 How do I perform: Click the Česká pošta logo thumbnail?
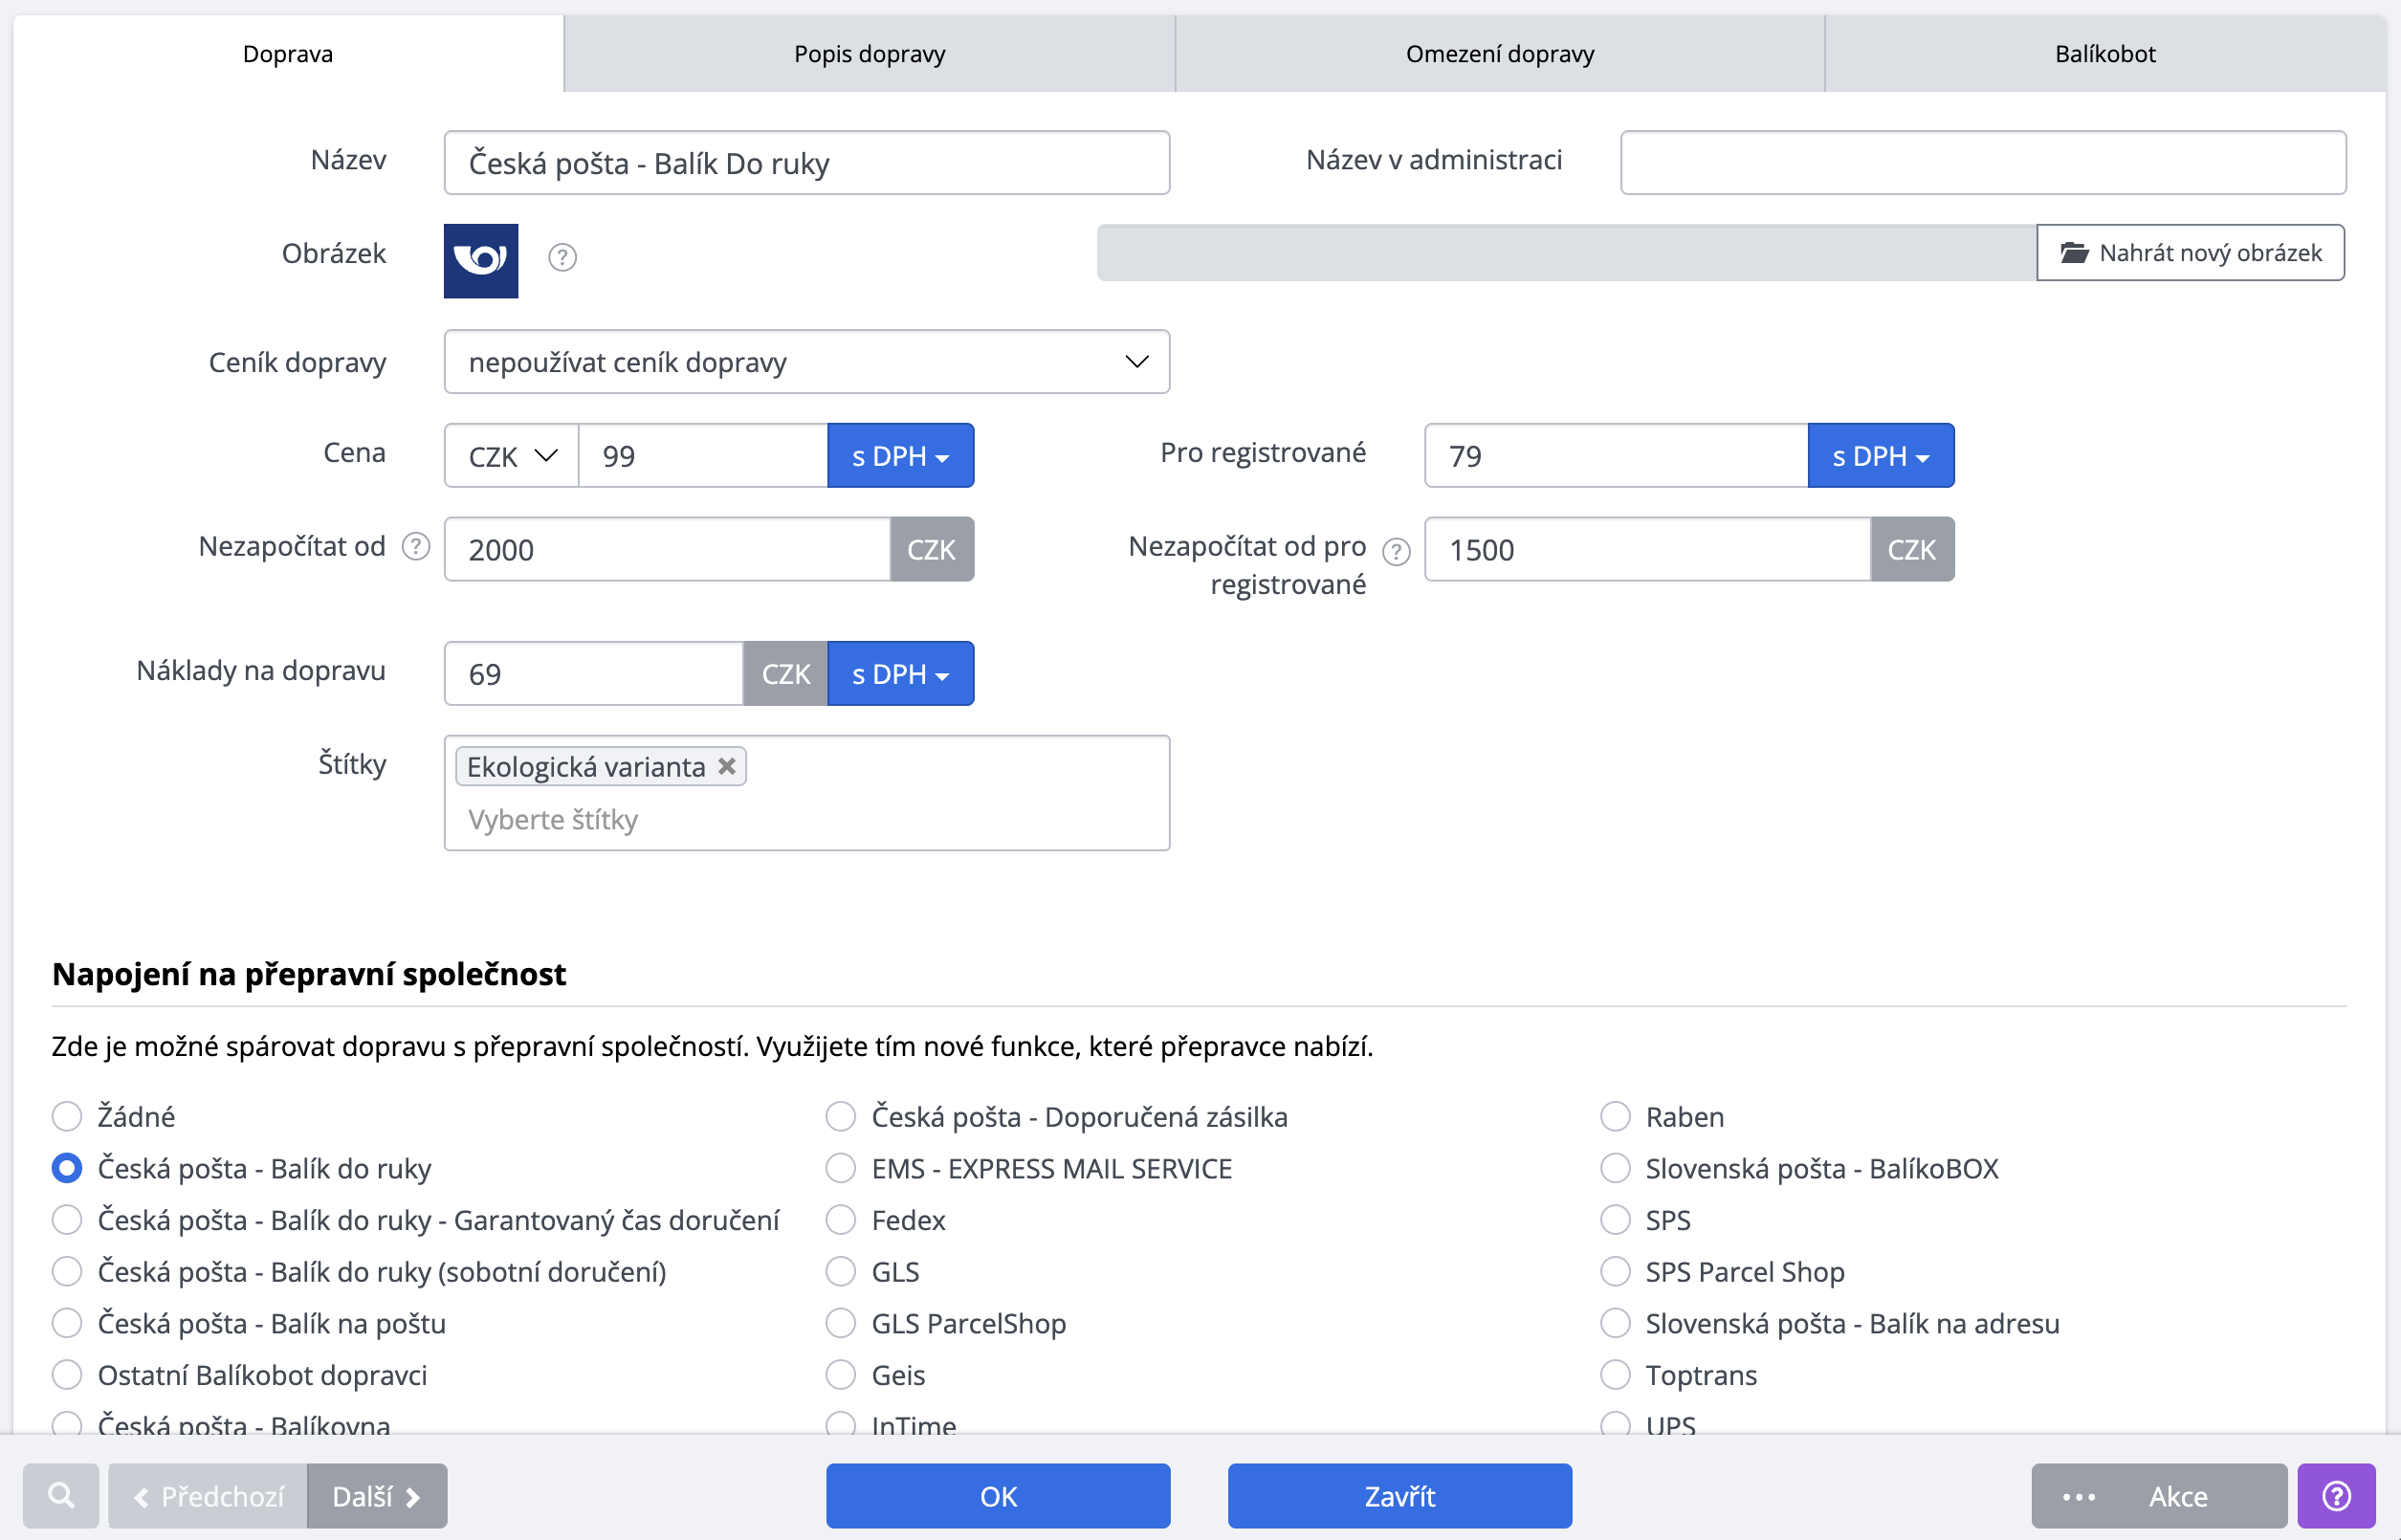coord(481,261)
